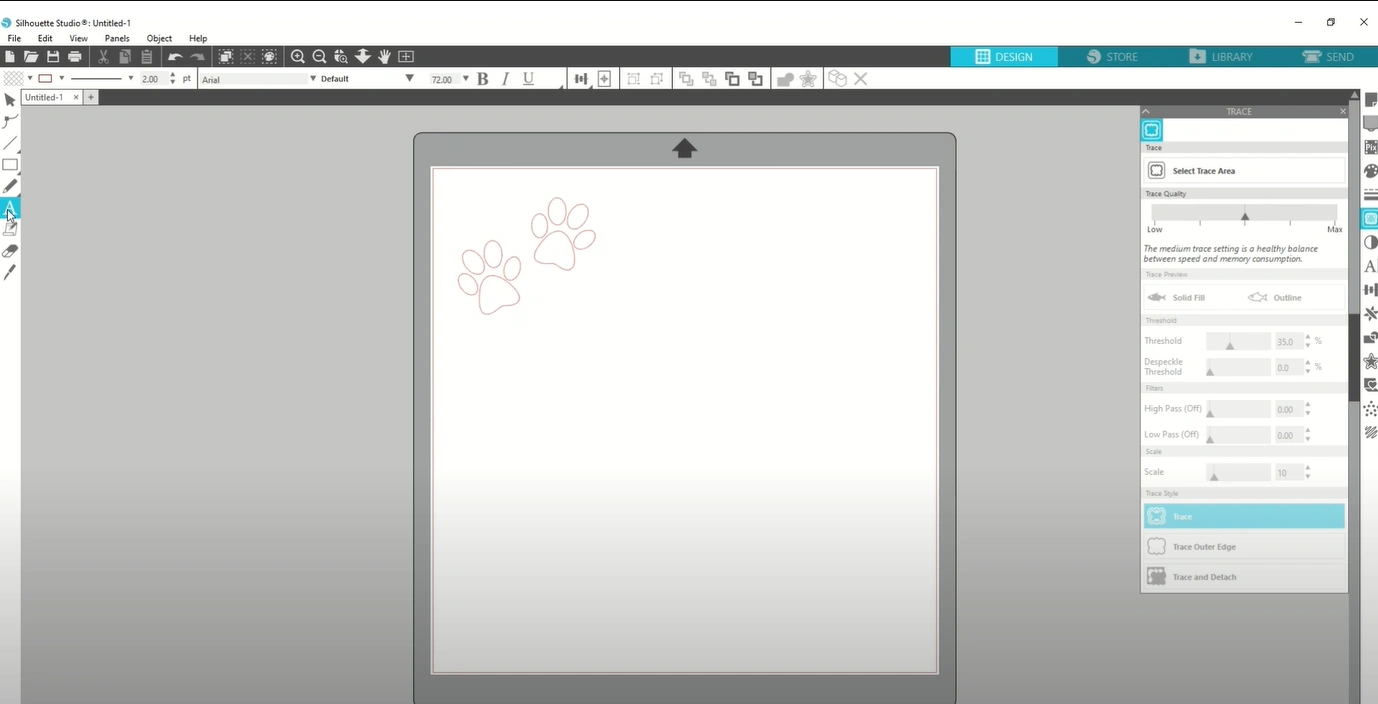Open the Panels menu

(117, 38)
